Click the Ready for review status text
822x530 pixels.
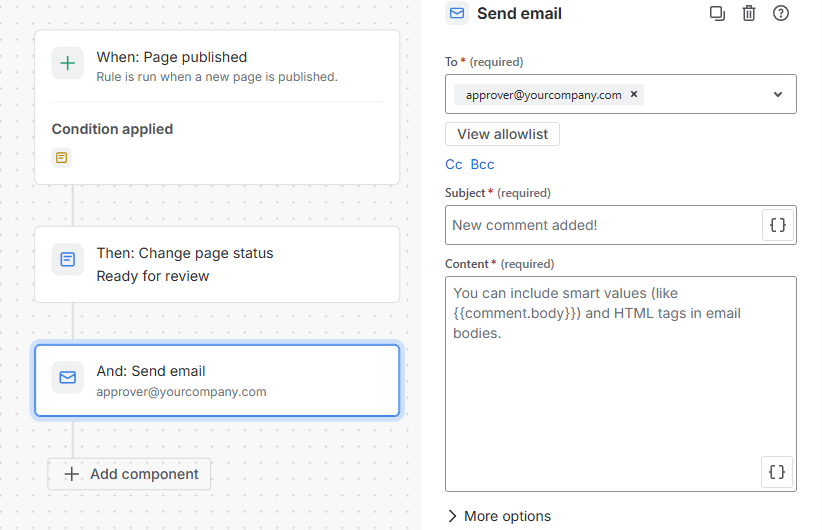tap(153, 276)
